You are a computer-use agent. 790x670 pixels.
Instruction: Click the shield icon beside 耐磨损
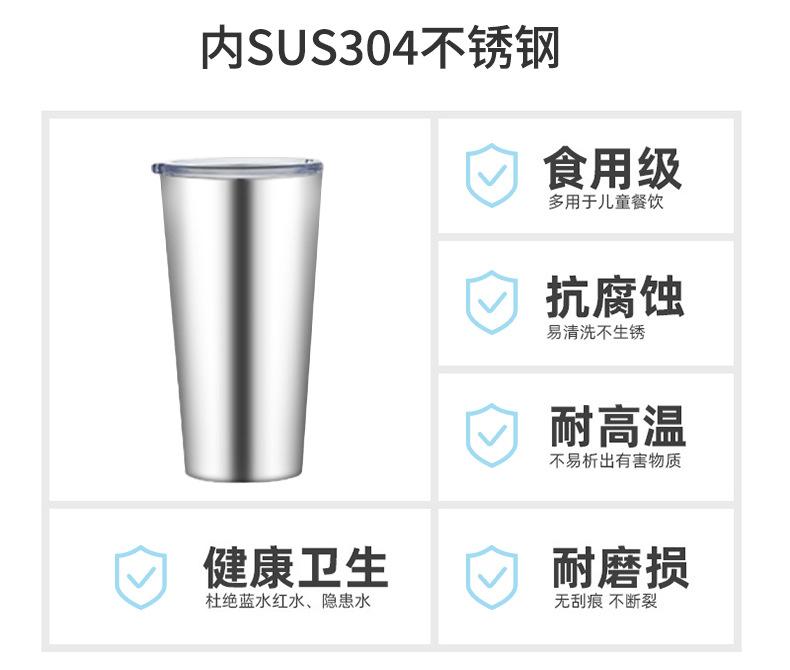492,577
